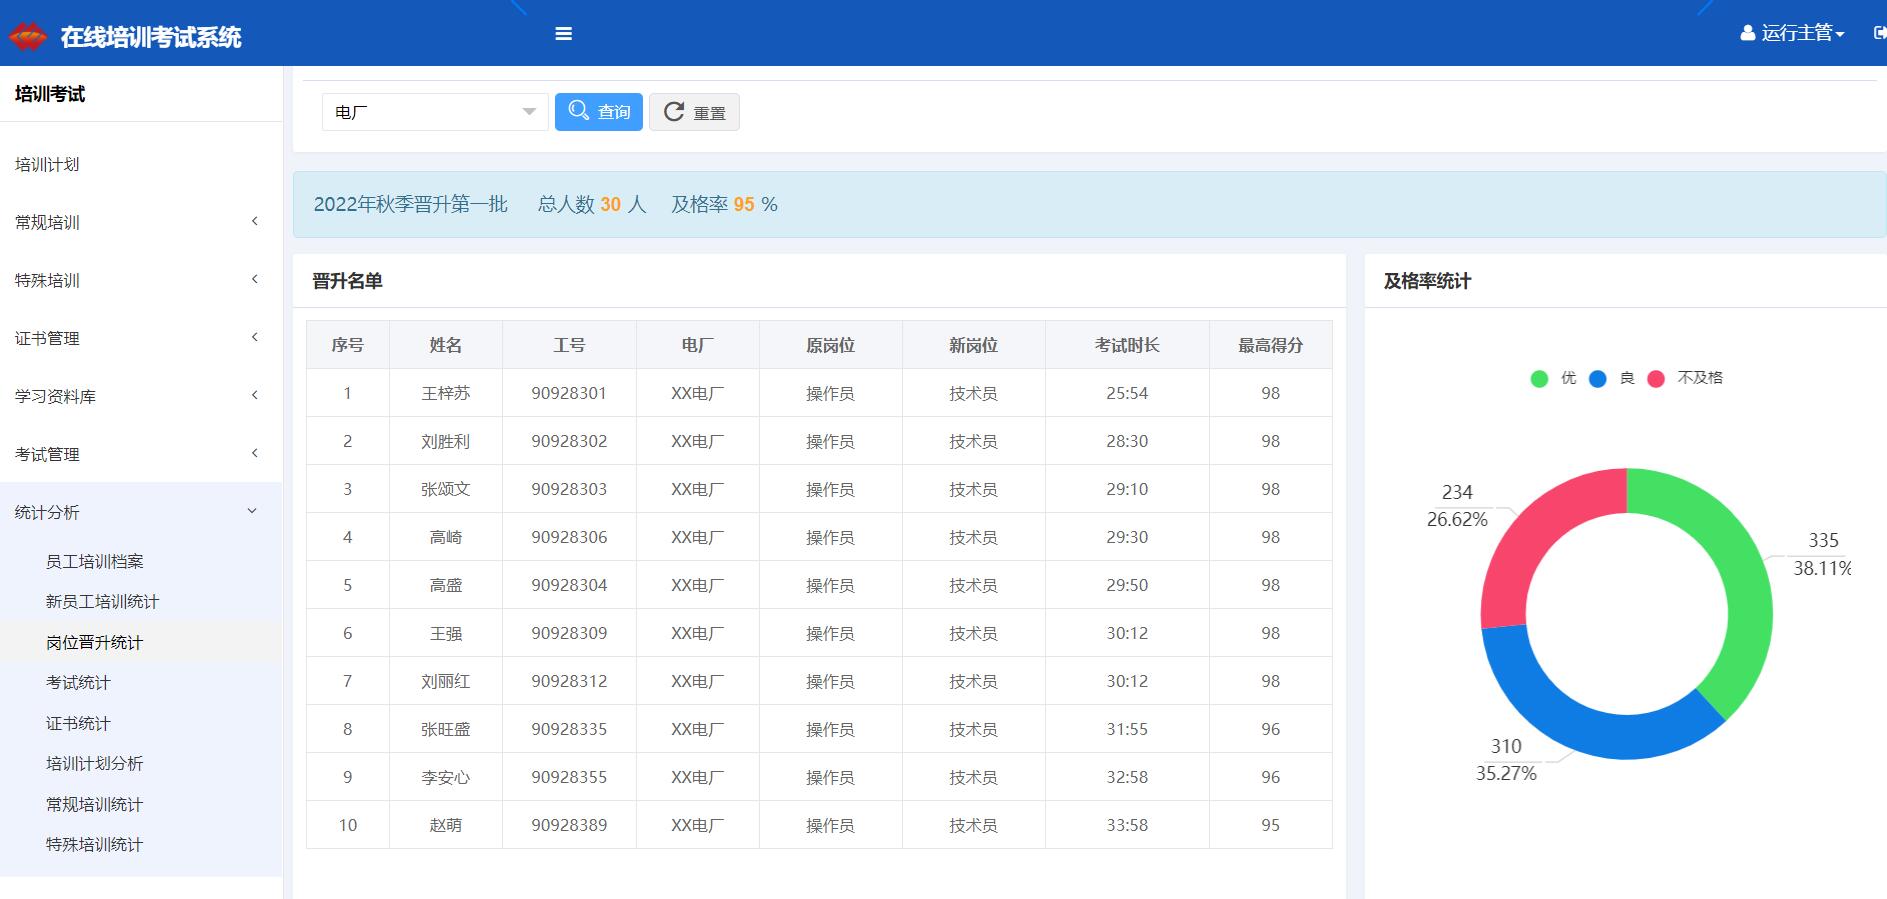Viewport: 1887px width, 899px height.
Task: Click the 原岗位 column header
Action: [x=830, y=345]
